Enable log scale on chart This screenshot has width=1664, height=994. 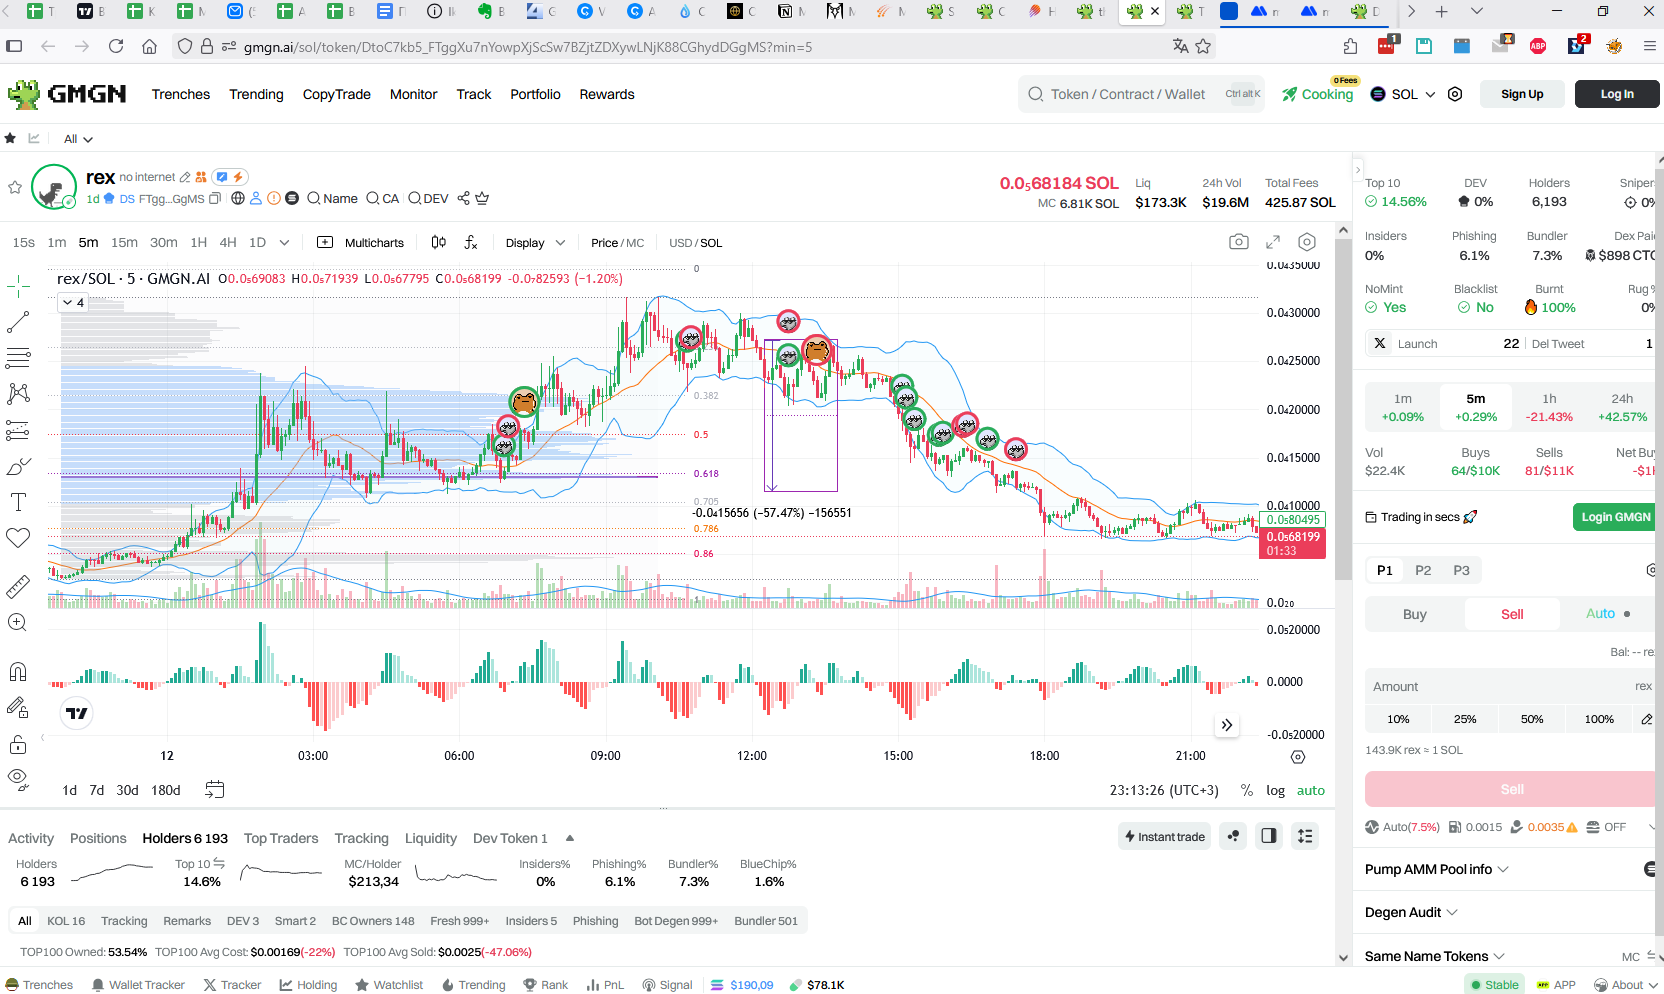point(1275,790)
